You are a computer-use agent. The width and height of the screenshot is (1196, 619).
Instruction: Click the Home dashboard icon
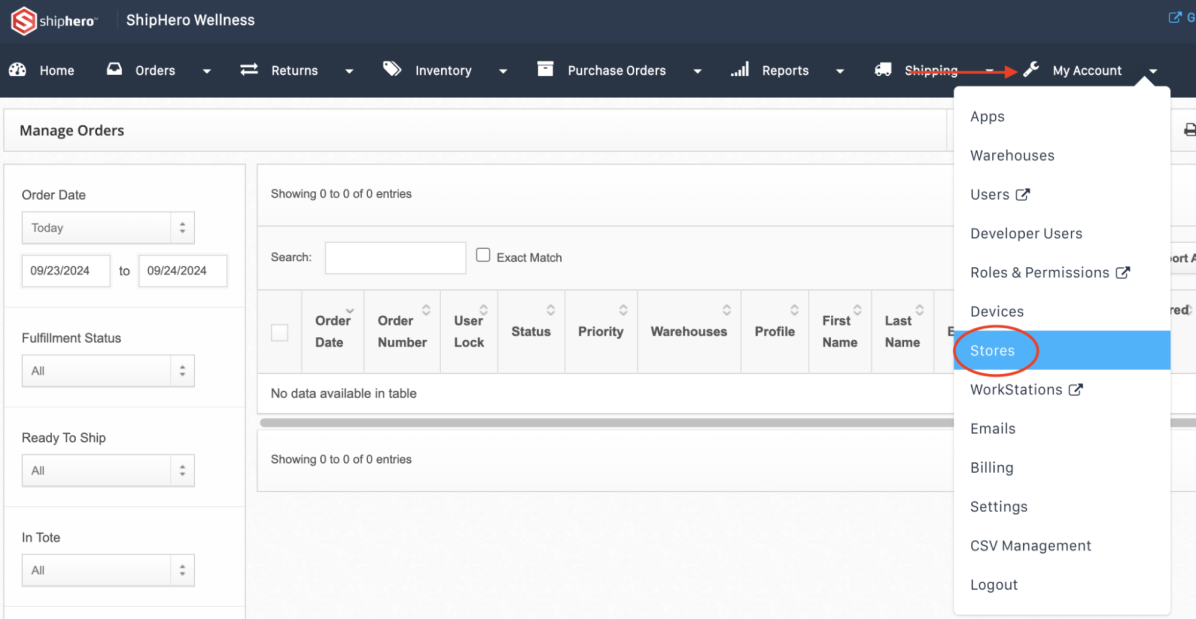click(18, 70)
